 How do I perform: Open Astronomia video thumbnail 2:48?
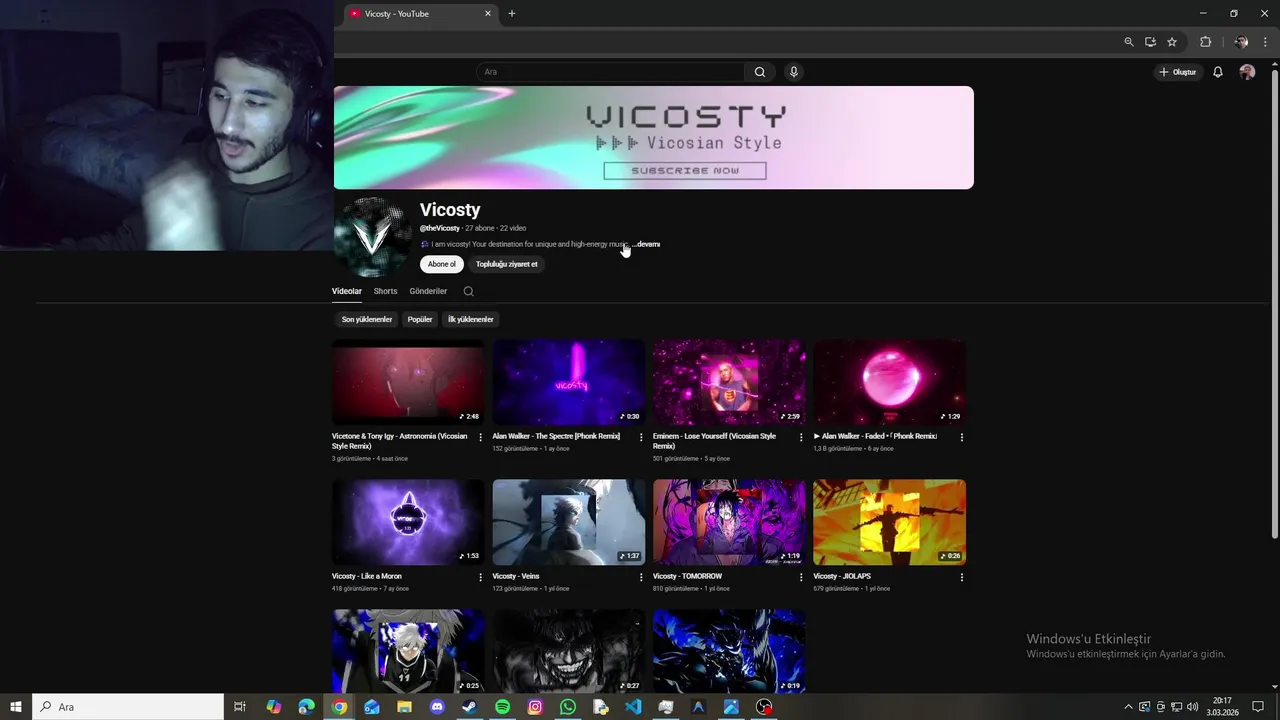[x=408, y=382]
